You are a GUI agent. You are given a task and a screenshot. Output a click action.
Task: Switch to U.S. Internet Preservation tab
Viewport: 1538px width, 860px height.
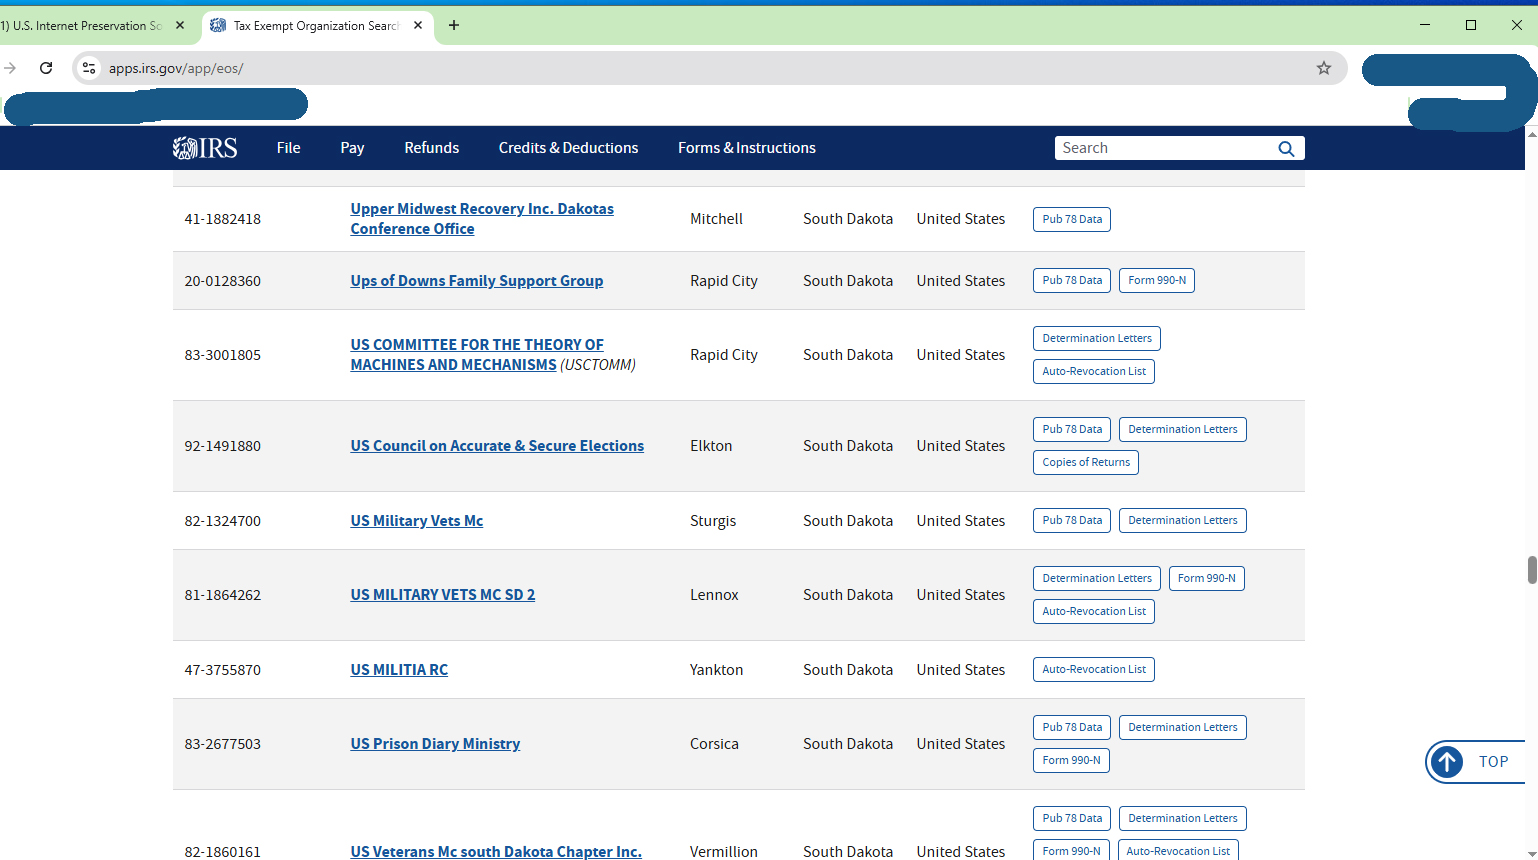coord(95,25)
